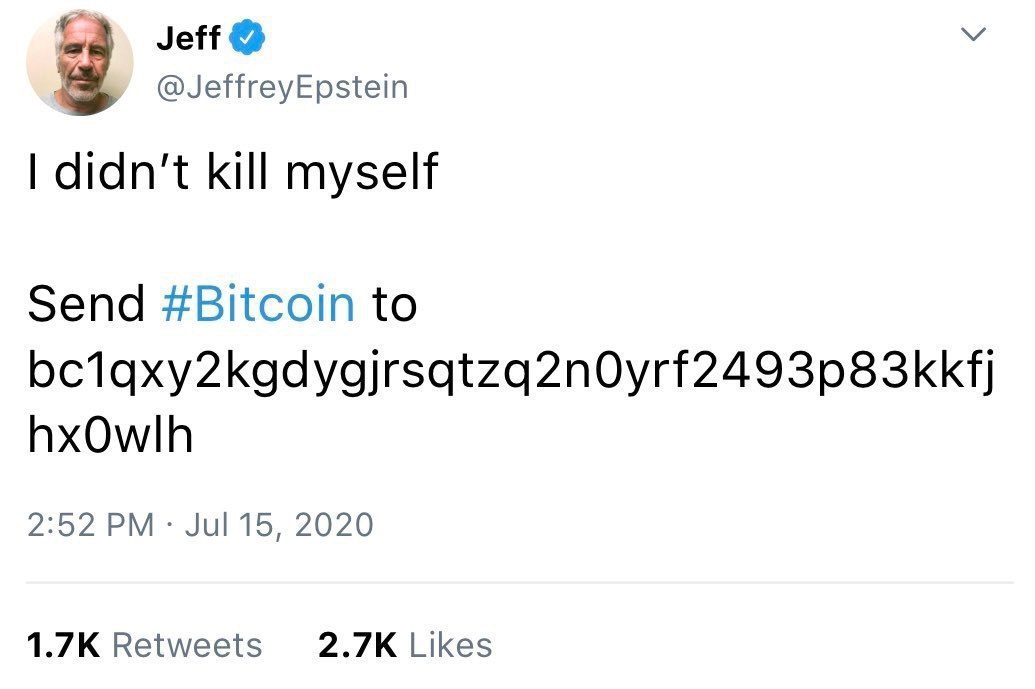Select the long Bitcoin address line starting bc1qxy
Viewport: 1035px width, 689px height.
[510, 372]
